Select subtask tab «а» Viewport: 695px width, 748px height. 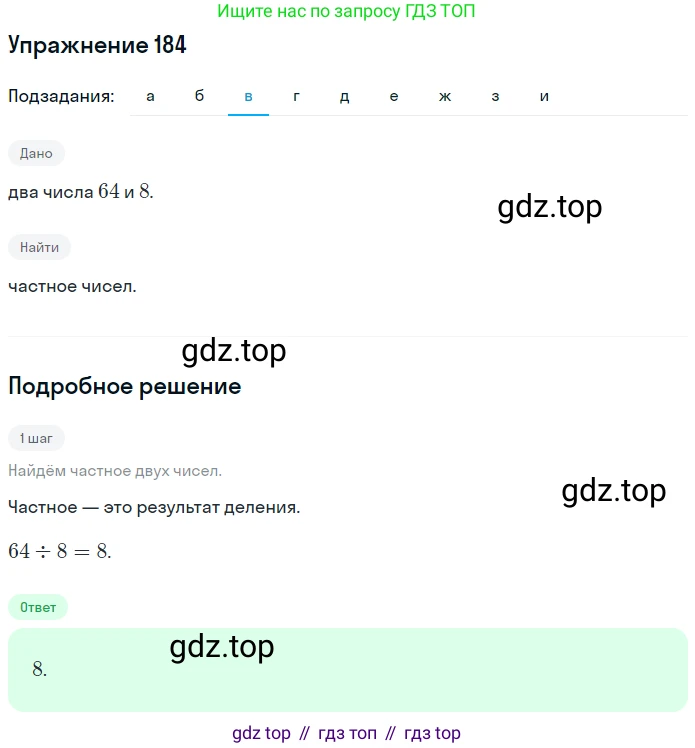click(150, 96)
